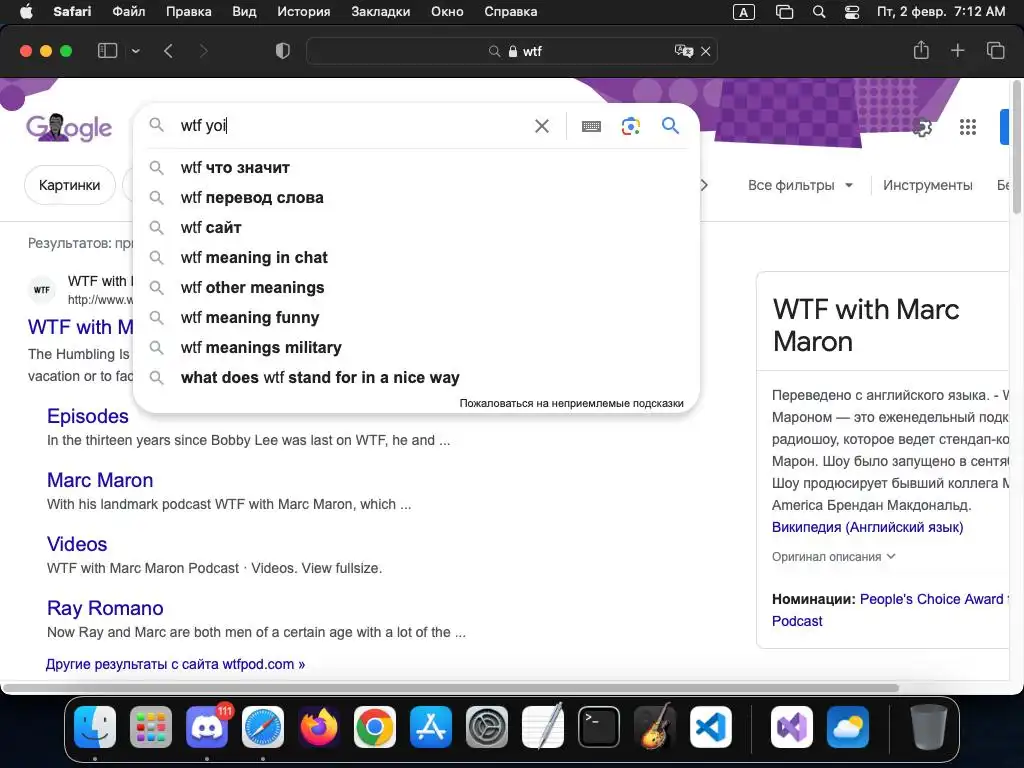Open the История menu
The height and width of the screenshot is (768, 1024).
click(304, 12)
